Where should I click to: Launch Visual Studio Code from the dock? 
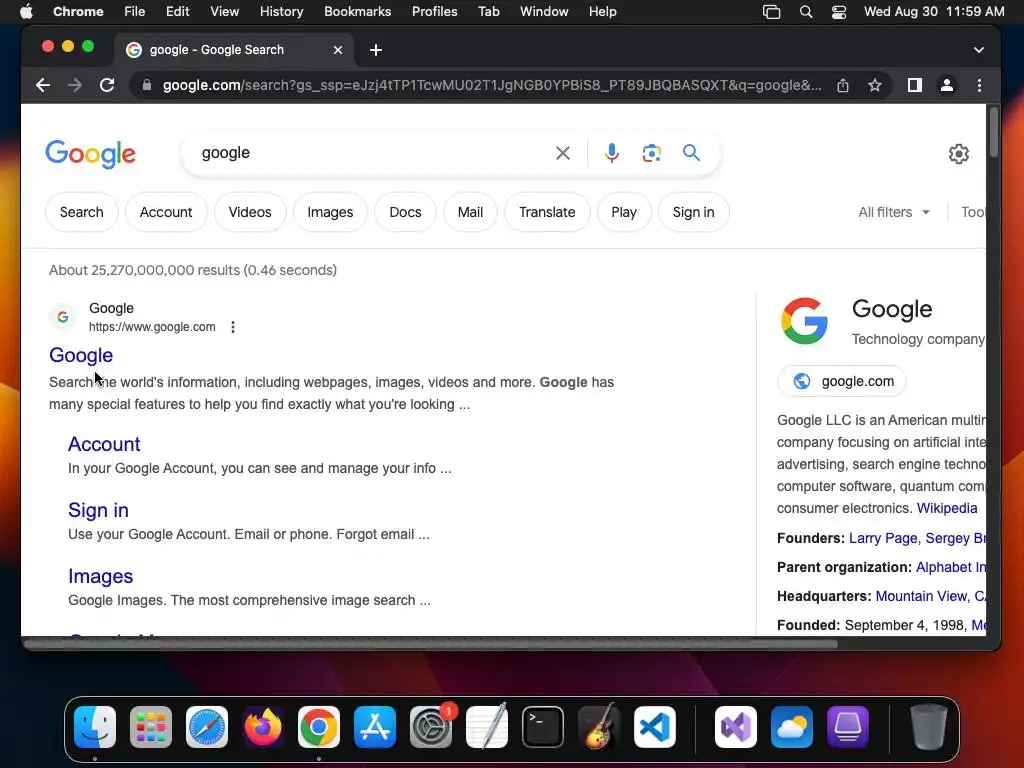point(655,727)
